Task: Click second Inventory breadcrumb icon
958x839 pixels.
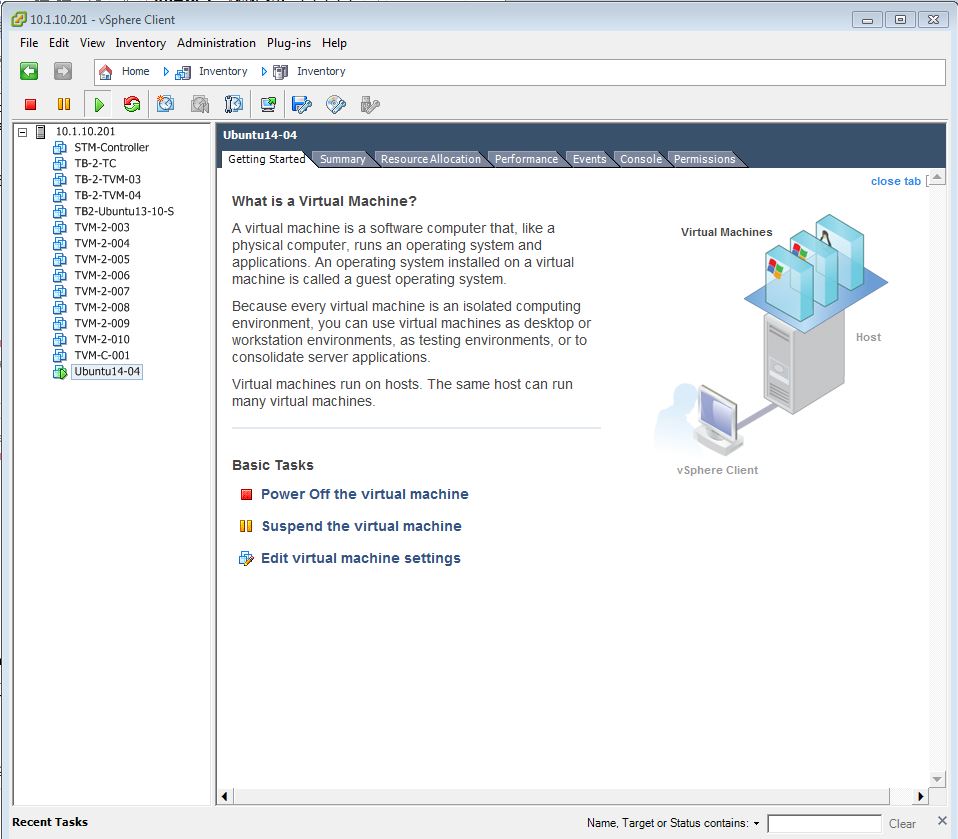Action: point(280,72)
